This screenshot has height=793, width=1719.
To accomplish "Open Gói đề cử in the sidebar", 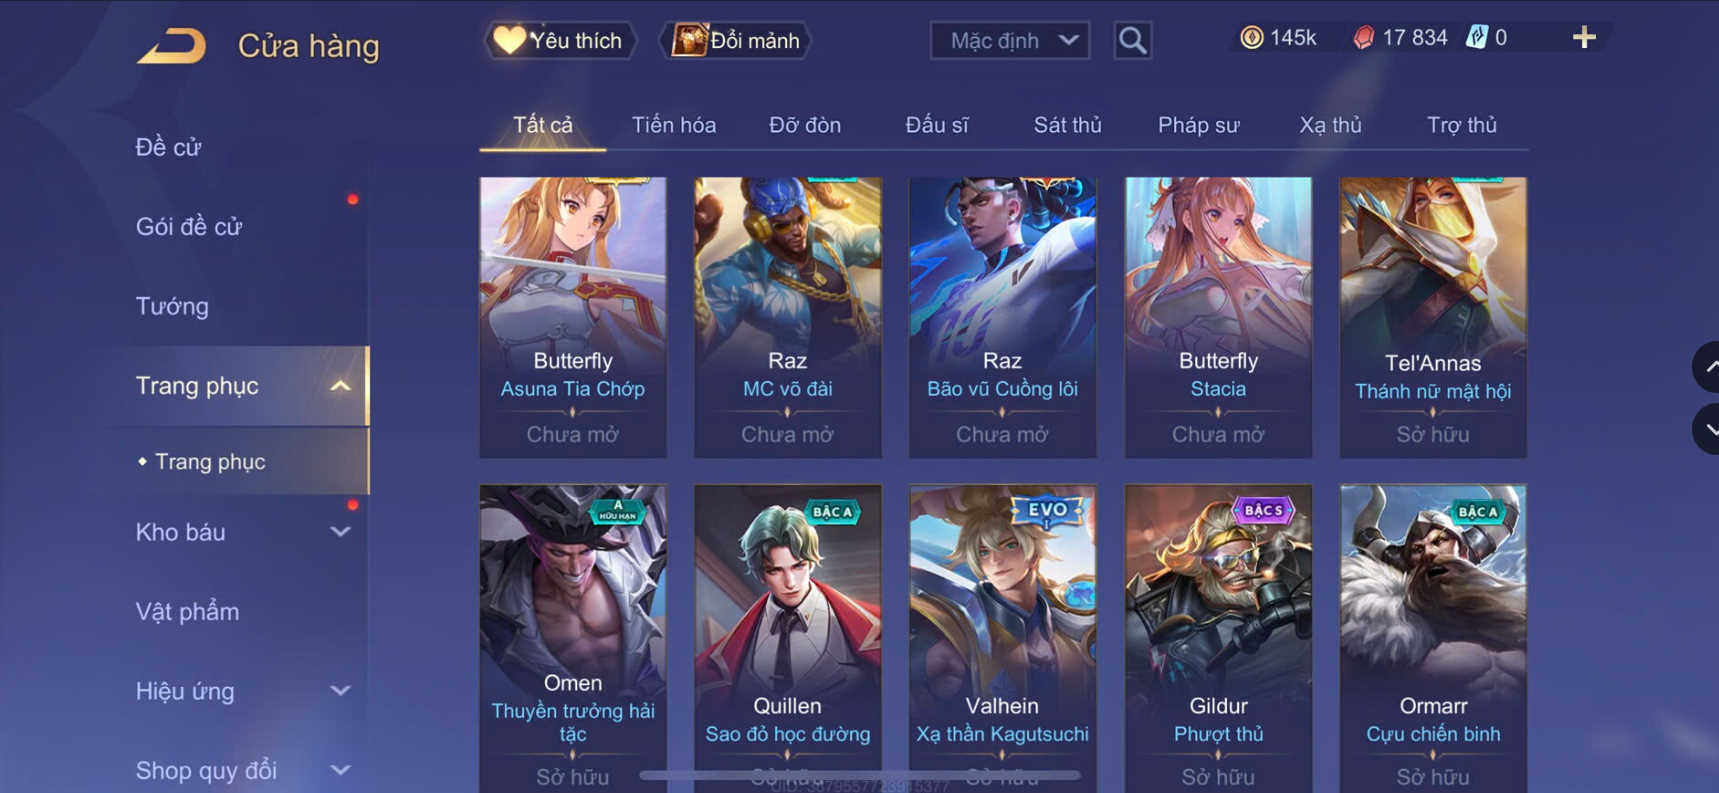I will 189,227.
